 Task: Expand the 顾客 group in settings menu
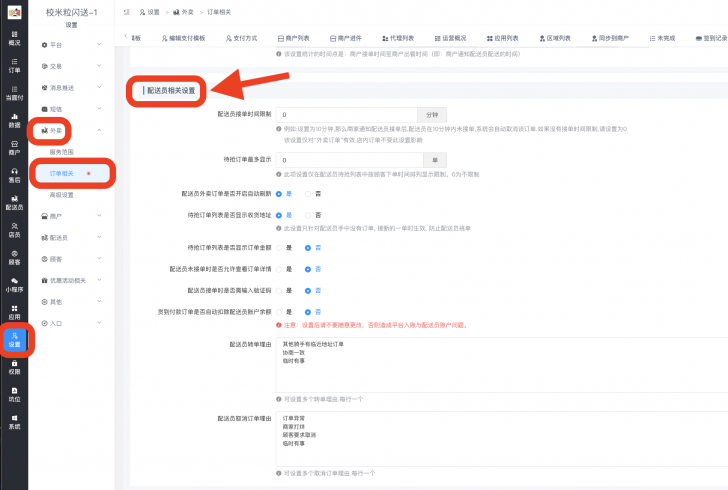click(72, 259)
